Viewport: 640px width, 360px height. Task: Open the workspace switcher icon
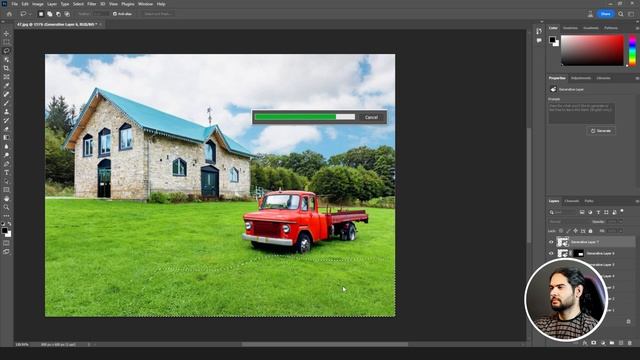click(631, 14)
